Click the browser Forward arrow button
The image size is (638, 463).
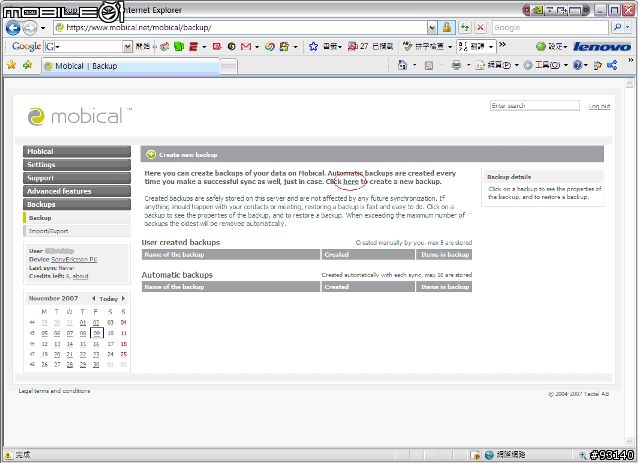pos(29,28)
